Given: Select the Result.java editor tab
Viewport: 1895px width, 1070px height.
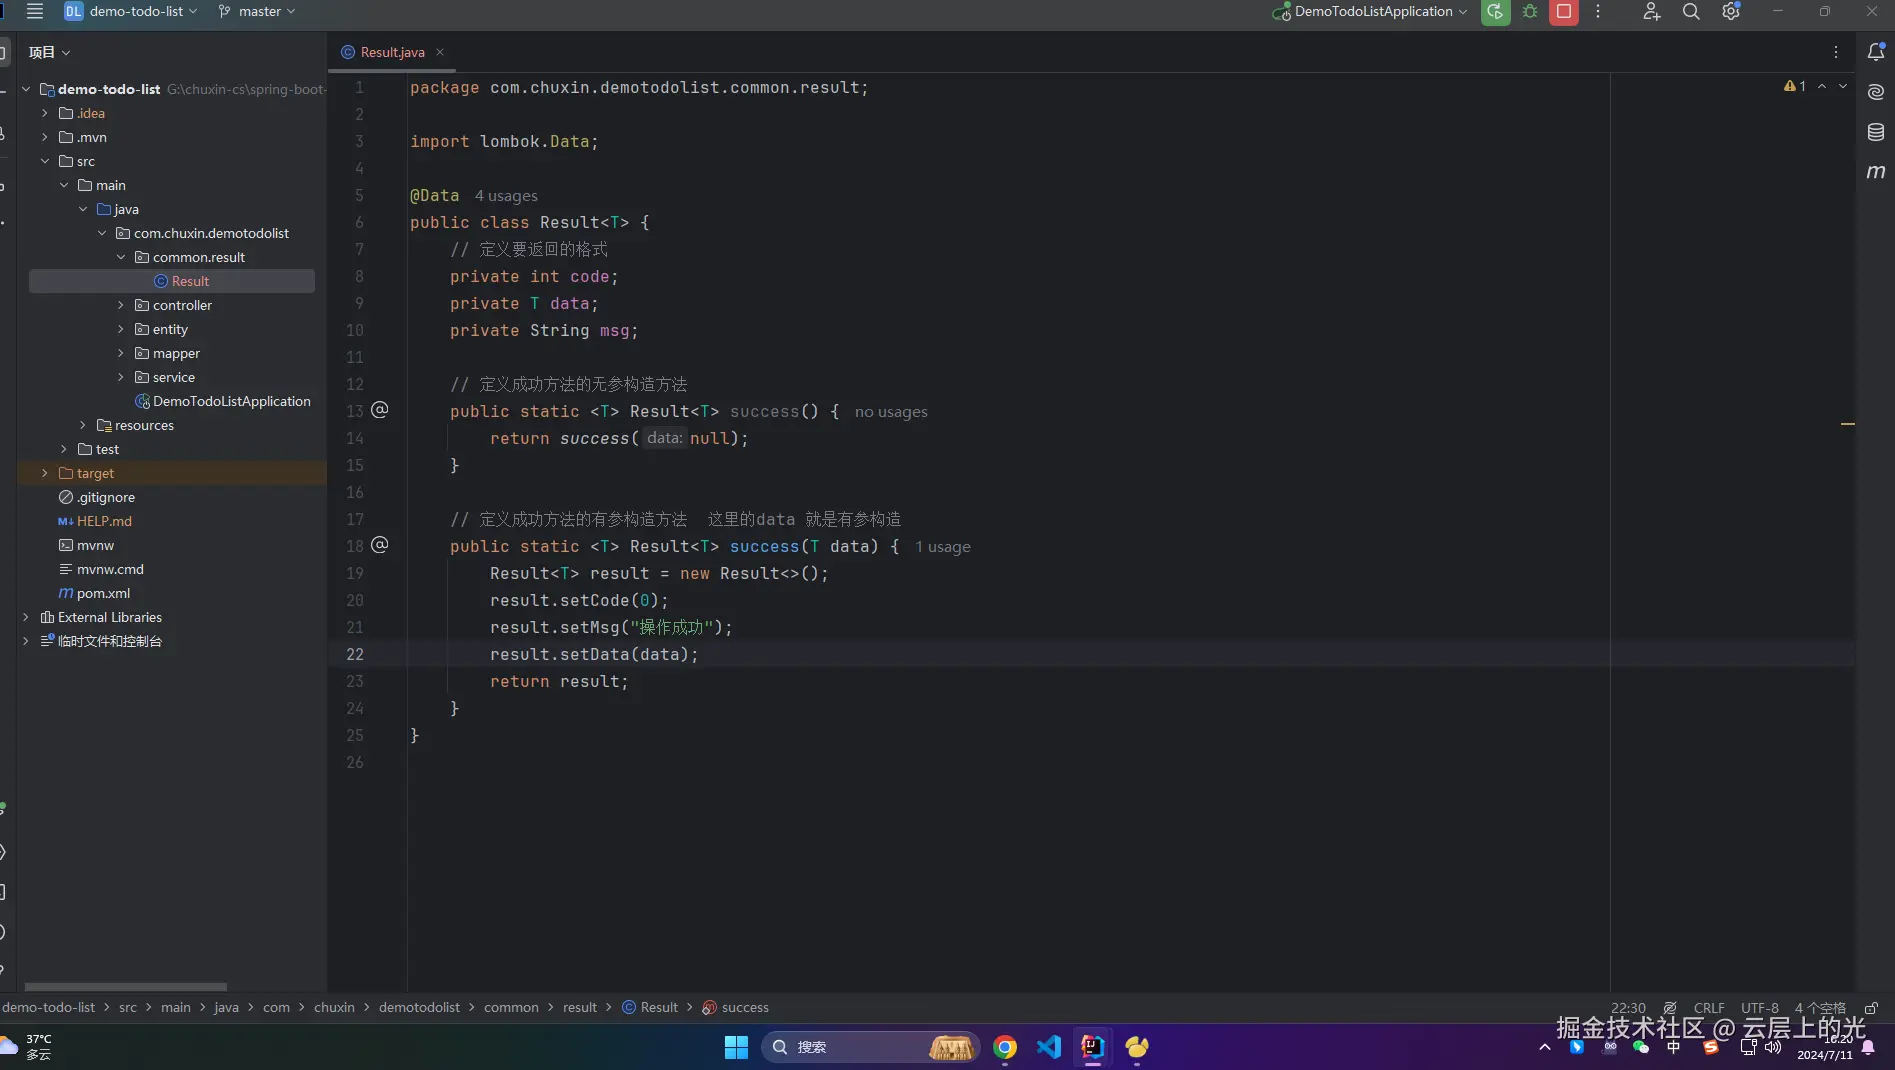Looking at the screenshot, I should pyautogui.click(x=392, y=52).
